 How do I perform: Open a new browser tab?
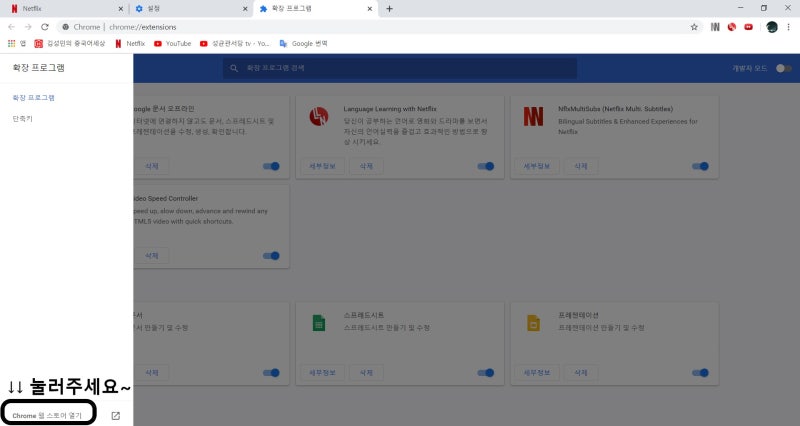click(x=389, y=9)
